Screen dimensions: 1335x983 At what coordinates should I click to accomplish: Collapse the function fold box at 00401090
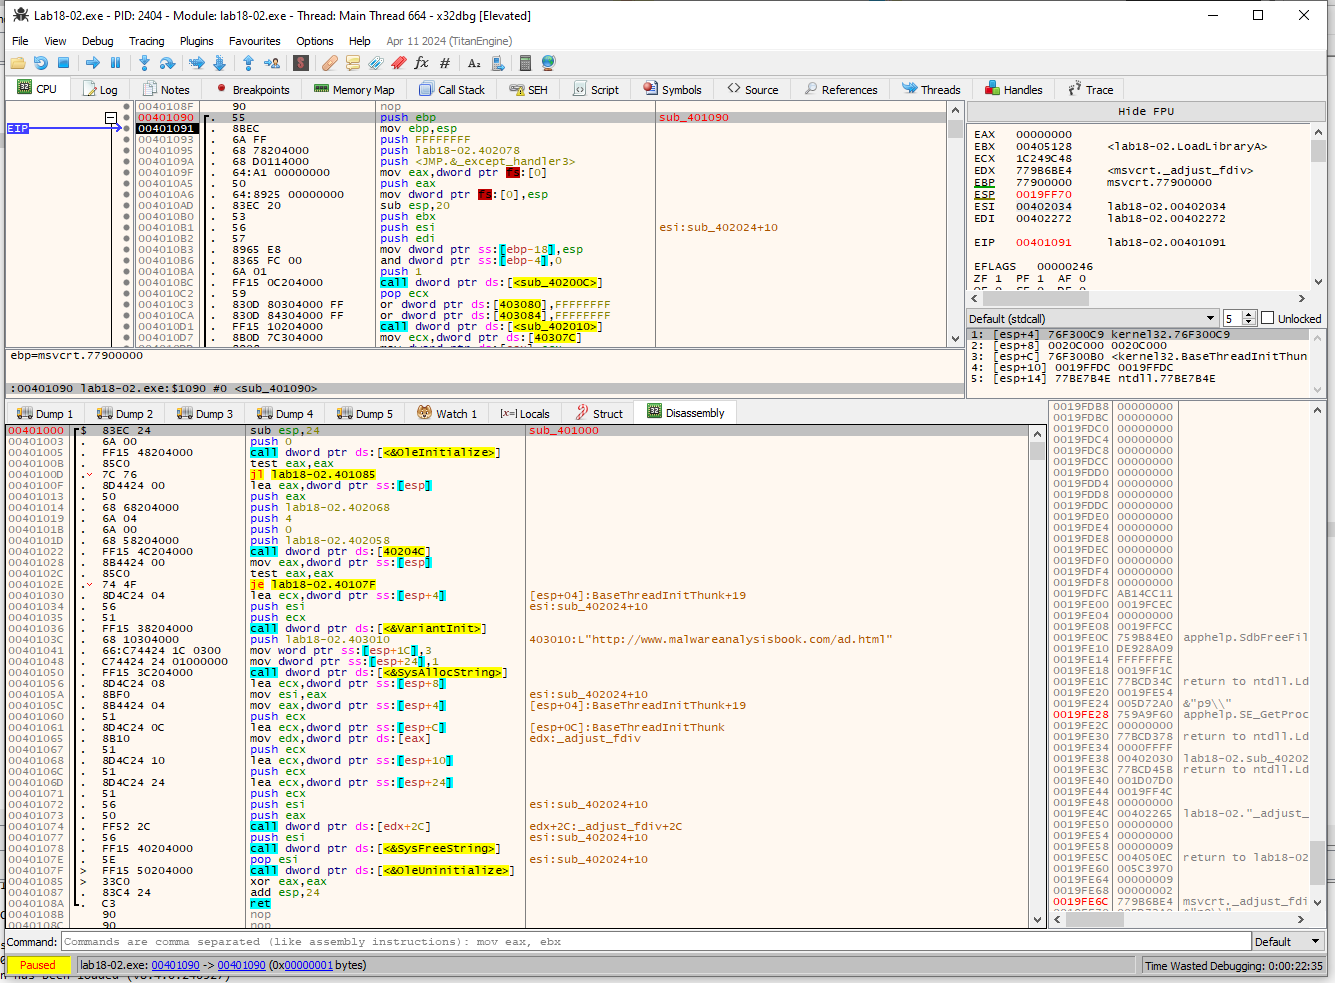click(111, 118)
